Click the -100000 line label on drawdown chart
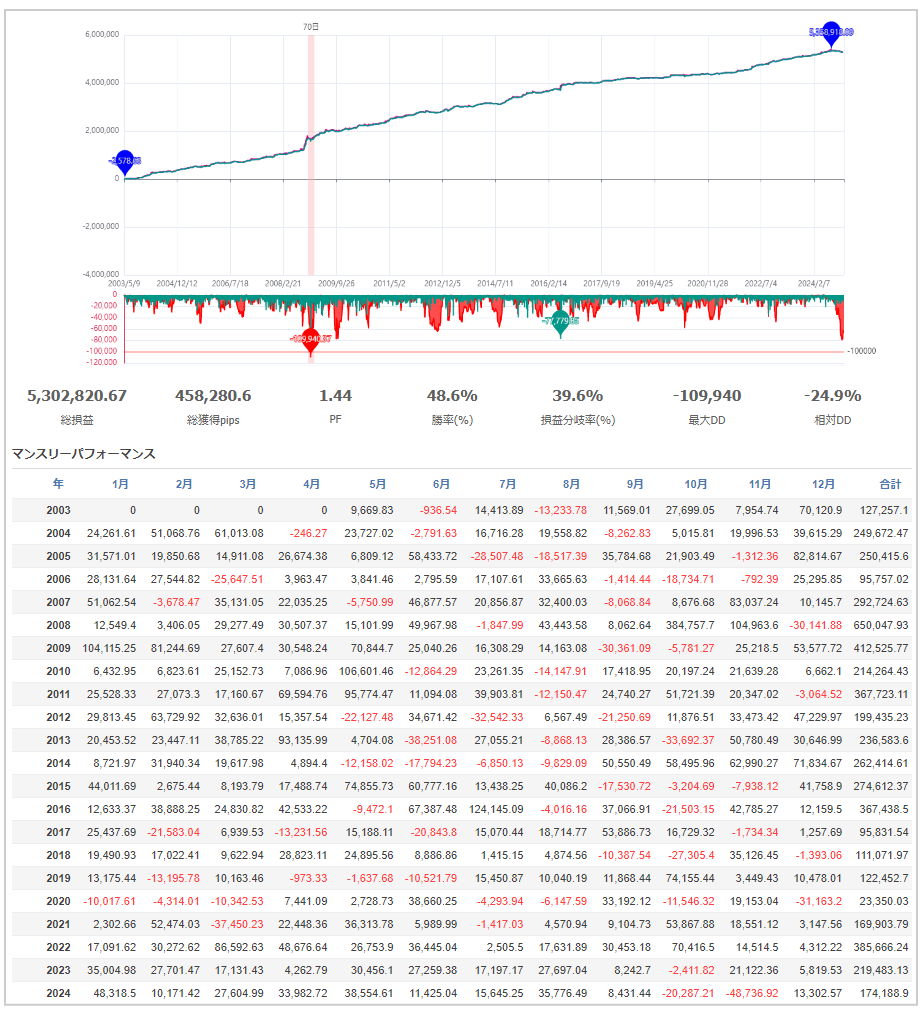 (861, 352)
